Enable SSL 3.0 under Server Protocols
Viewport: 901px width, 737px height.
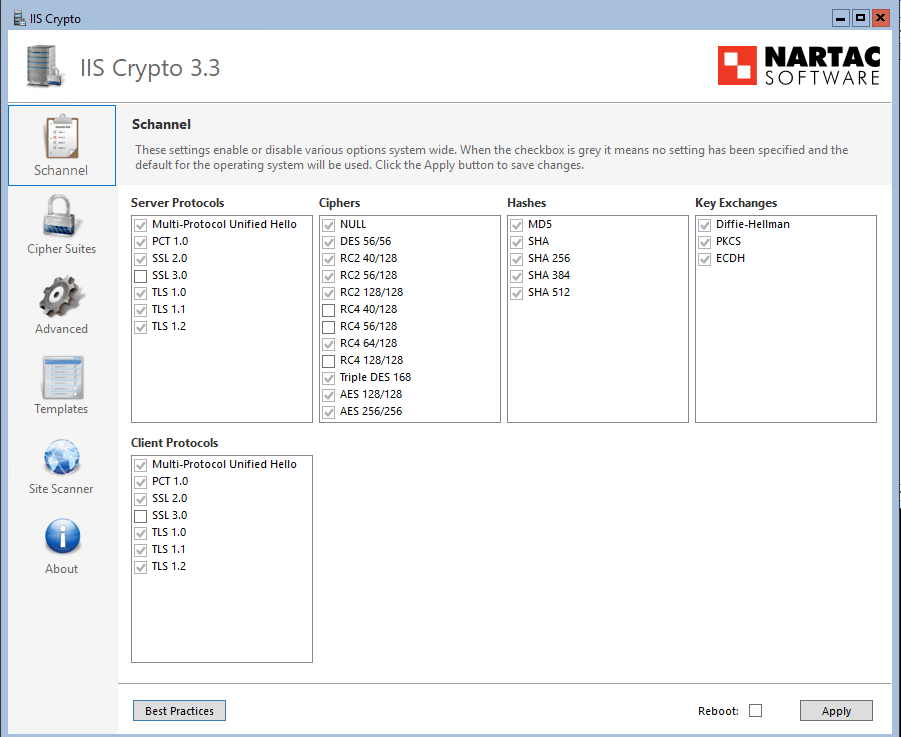(141, 275)
